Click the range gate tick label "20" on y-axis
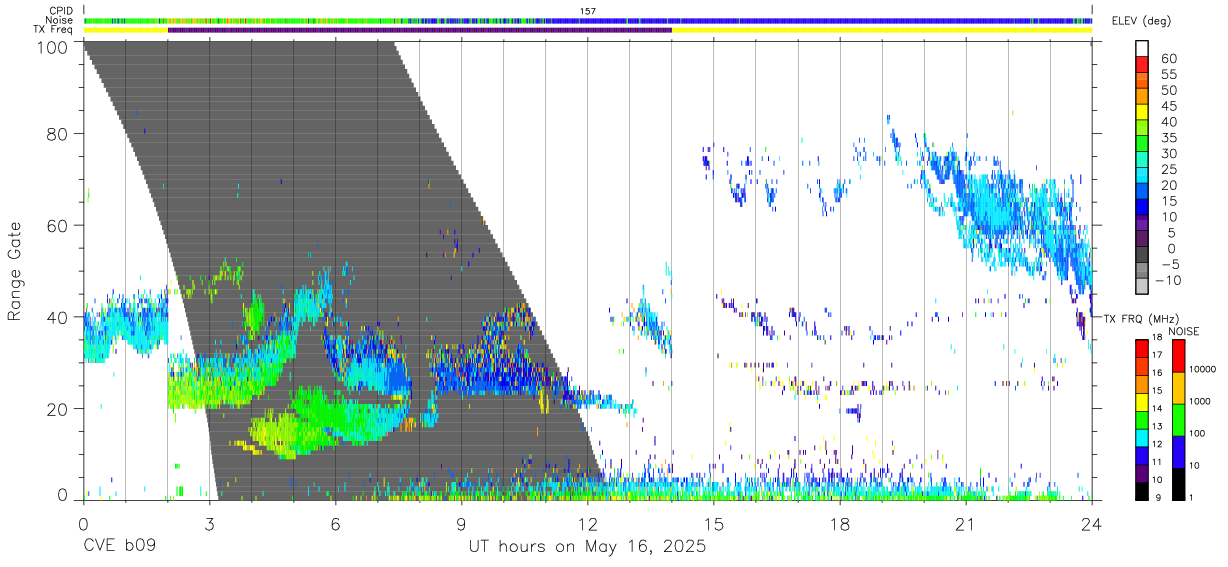Viewport: 1228px width, 567px height. (58, 409)
